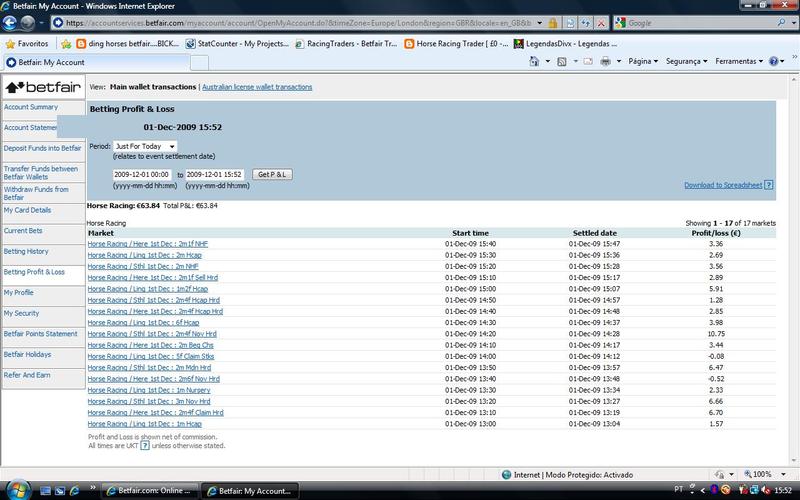Open 'Ling 1st Dec : 1m Hcap' market link

pyautogui.click(x=145, y=424)
